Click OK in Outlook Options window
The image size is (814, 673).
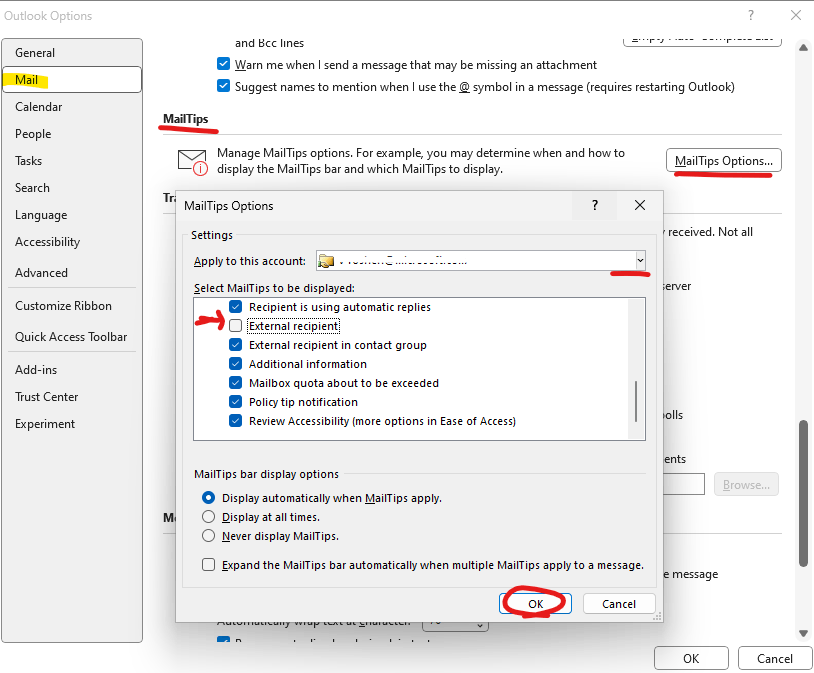pos(691,658)
